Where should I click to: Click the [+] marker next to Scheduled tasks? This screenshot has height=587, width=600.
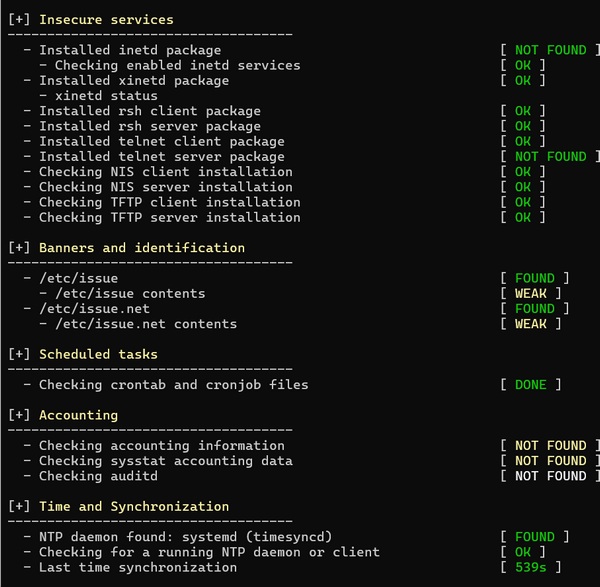(x=19, y=354)
